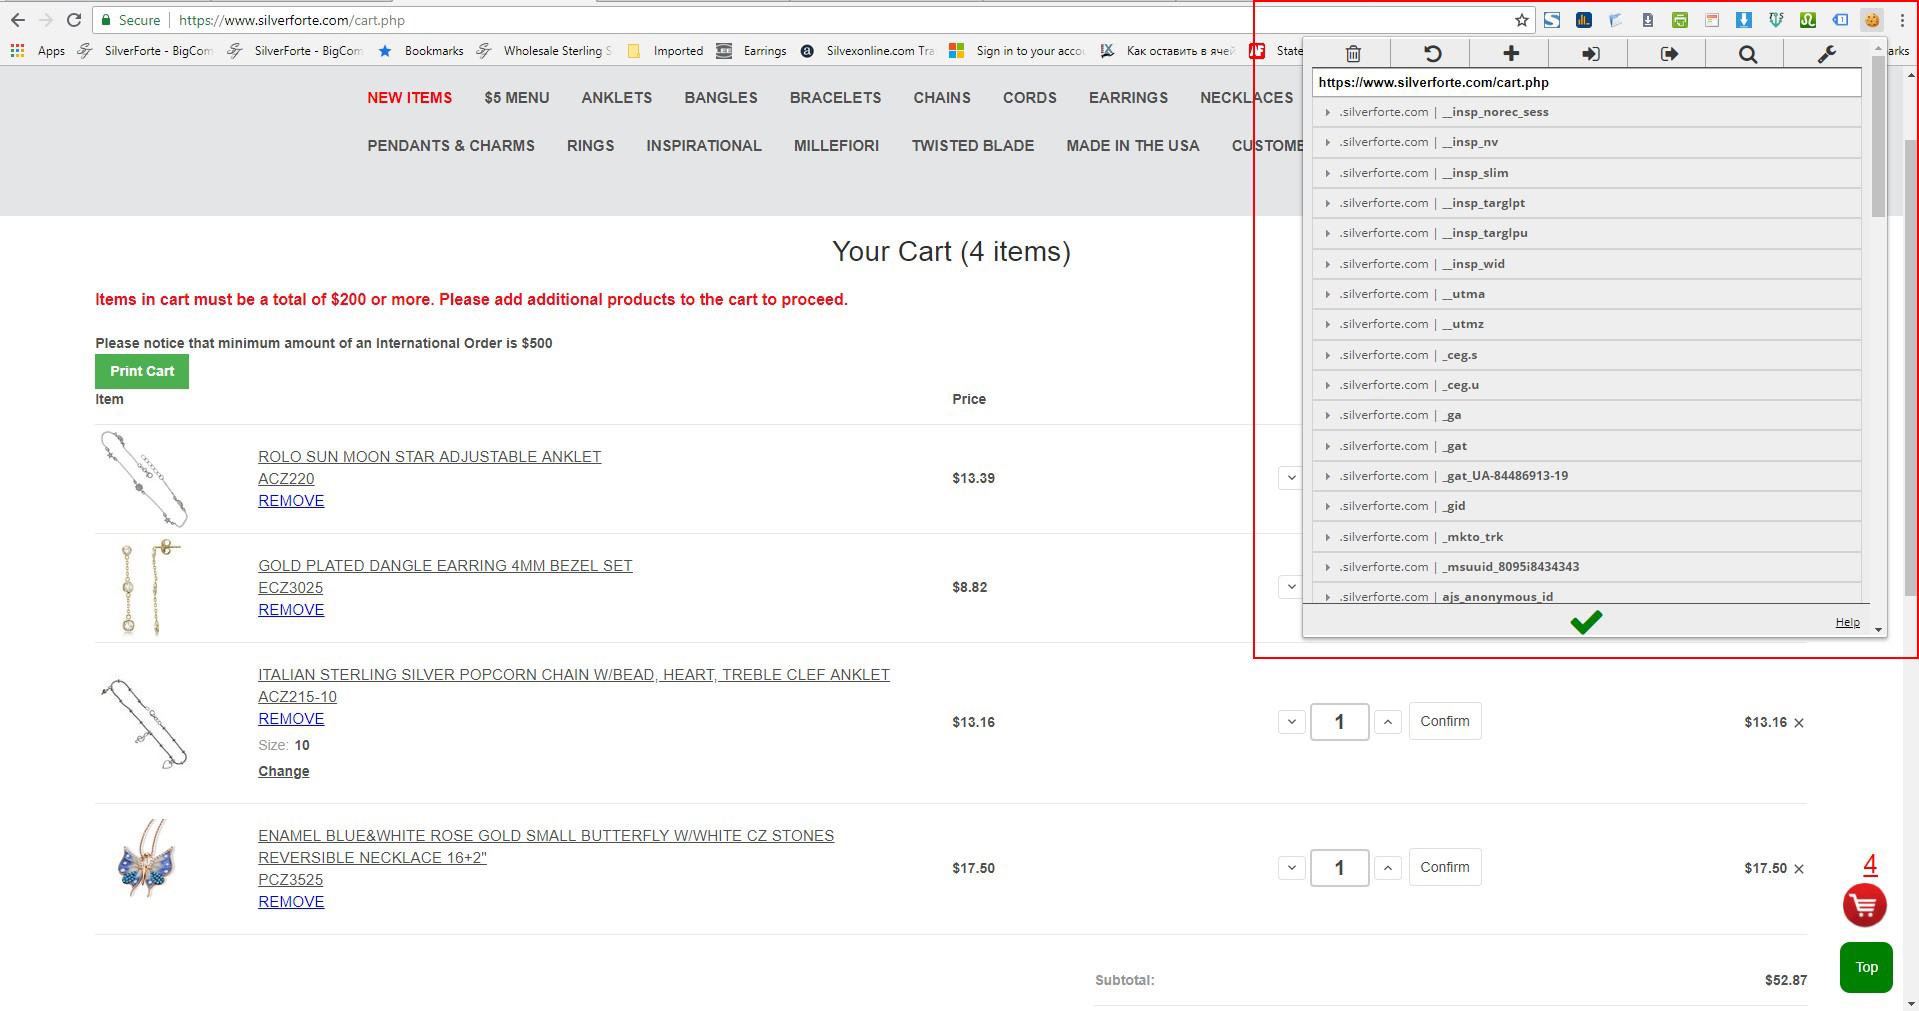
Task: Expand the __insp_targlpt cookie row
Action: 1587,203
